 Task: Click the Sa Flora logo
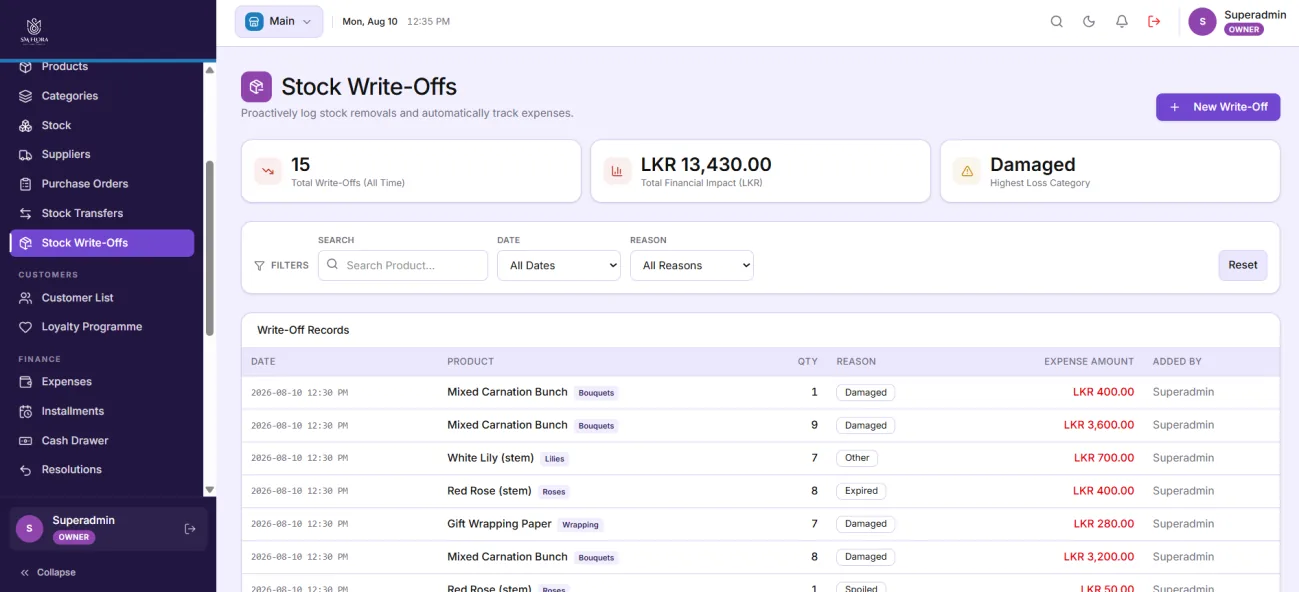click(x=34, y=30)
